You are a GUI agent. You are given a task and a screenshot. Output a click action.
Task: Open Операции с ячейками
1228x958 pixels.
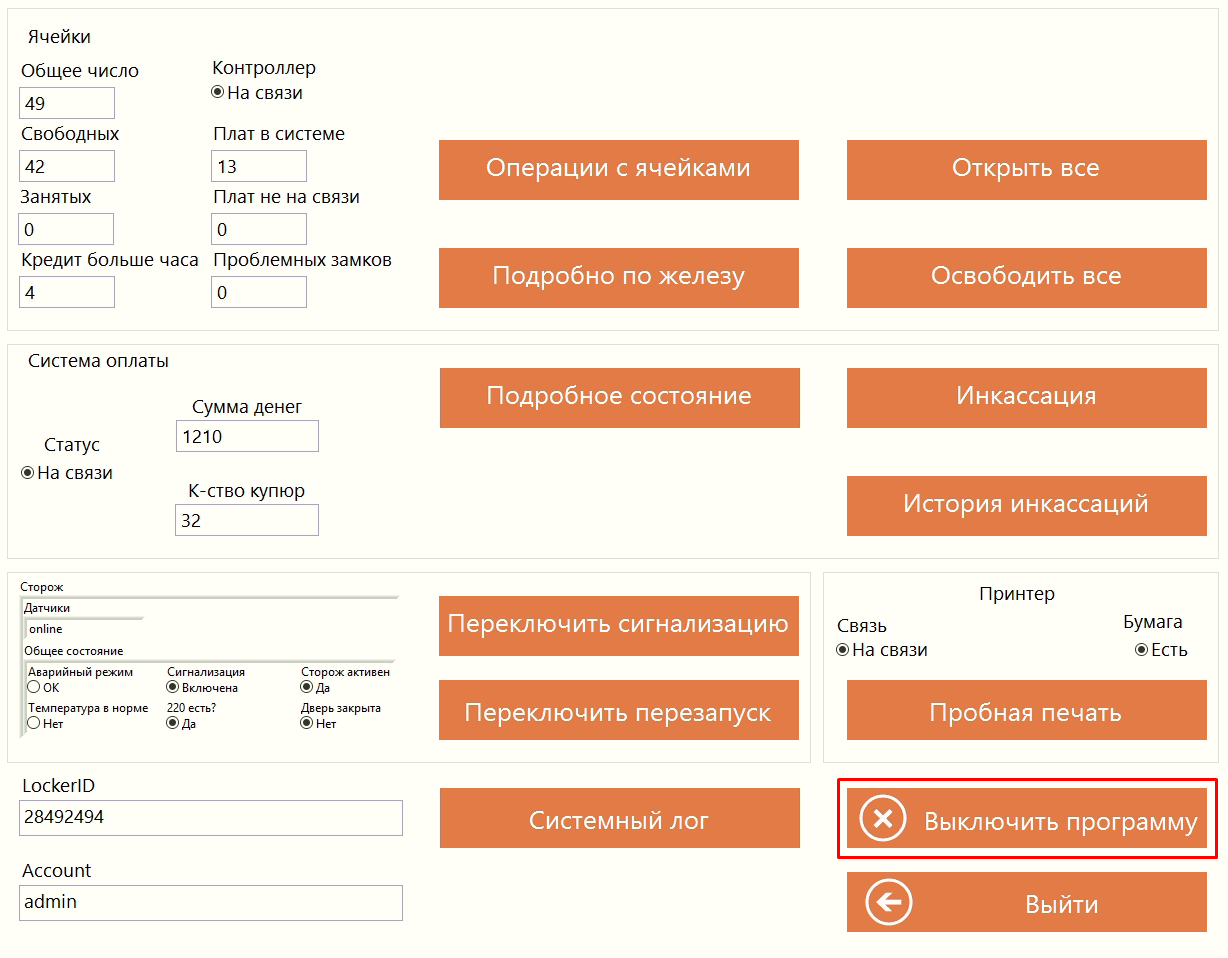coord(618,169)
